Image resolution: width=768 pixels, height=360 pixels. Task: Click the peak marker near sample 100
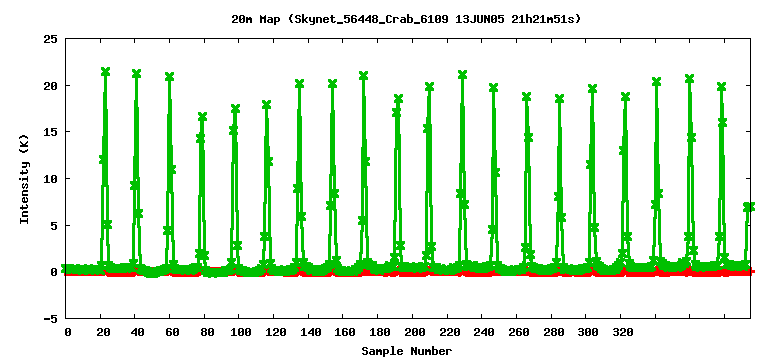click(x=236, y=109)
